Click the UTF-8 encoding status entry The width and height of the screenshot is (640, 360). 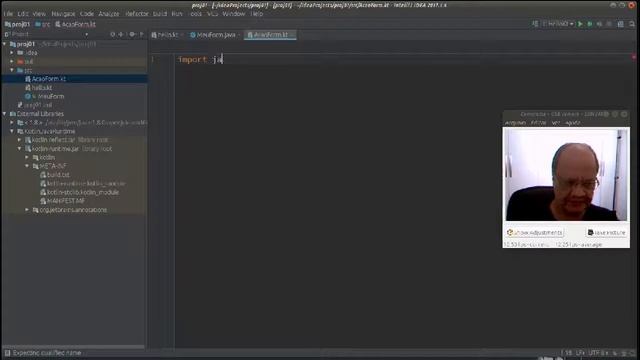point(598,353)
